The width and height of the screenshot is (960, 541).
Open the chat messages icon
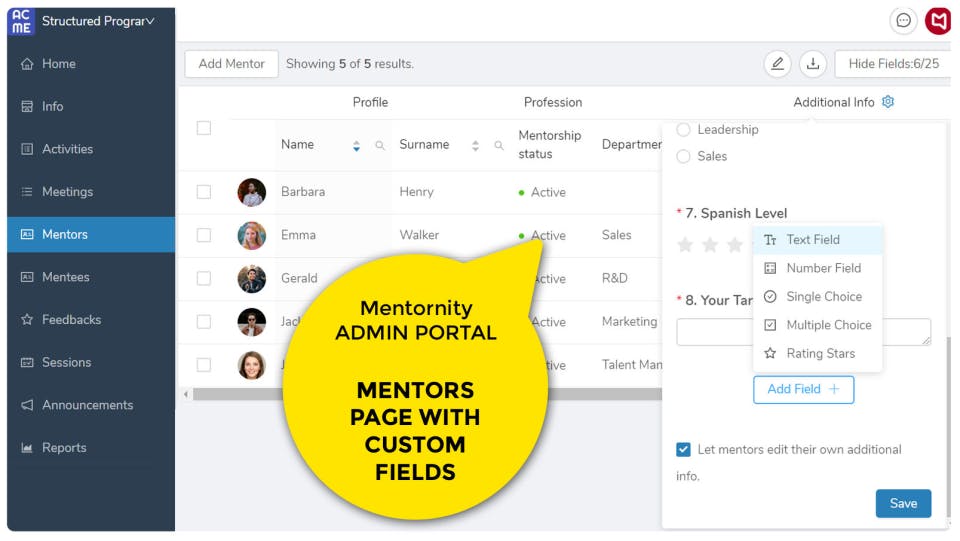click(904, 21)
